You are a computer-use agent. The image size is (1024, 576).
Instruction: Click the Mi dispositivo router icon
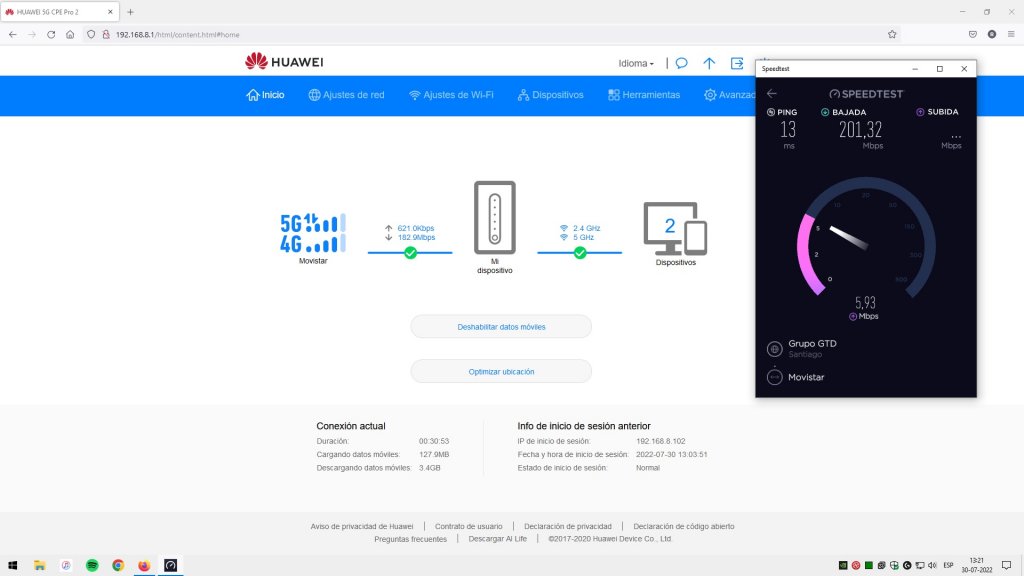[494, 217]
